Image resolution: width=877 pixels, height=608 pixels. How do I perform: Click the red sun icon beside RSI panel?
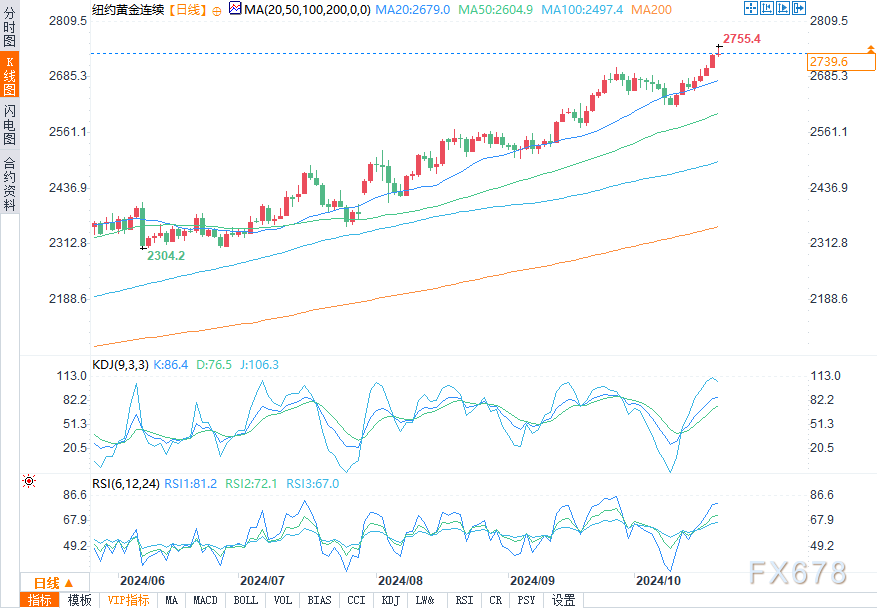[29, 482]
